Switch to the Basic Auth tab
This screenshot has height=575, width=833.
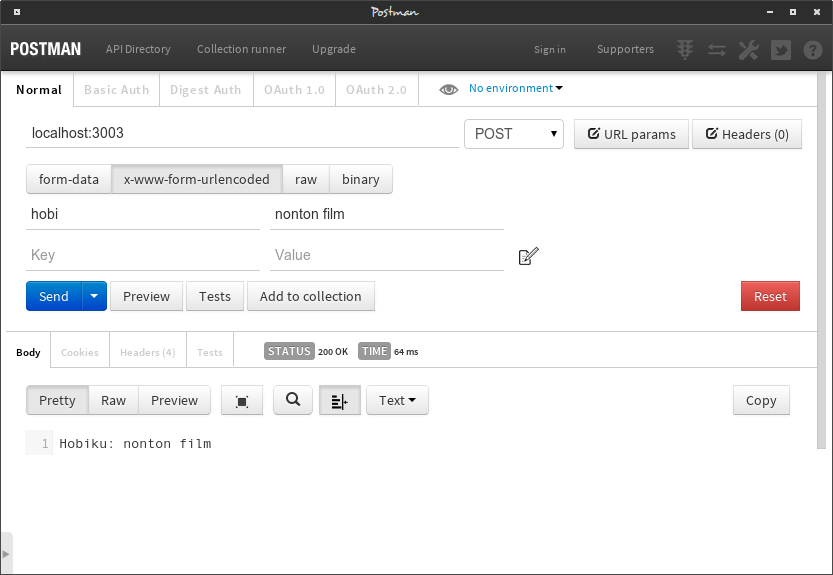(x=116, y=90)
